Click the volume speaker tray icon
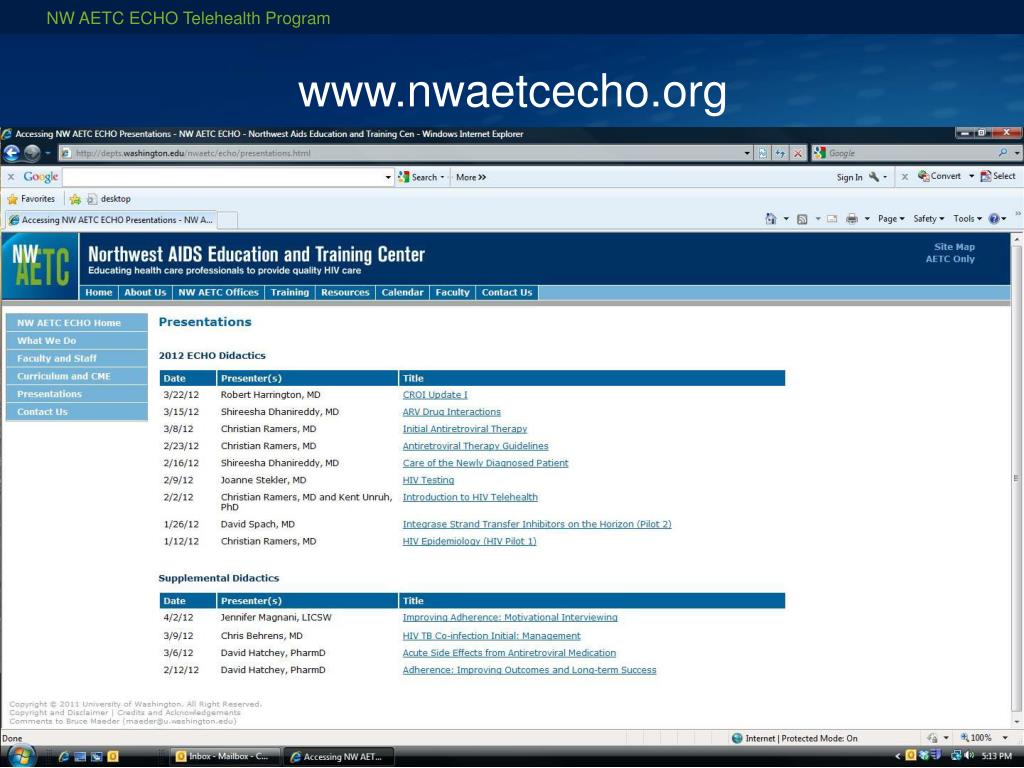 969,756
